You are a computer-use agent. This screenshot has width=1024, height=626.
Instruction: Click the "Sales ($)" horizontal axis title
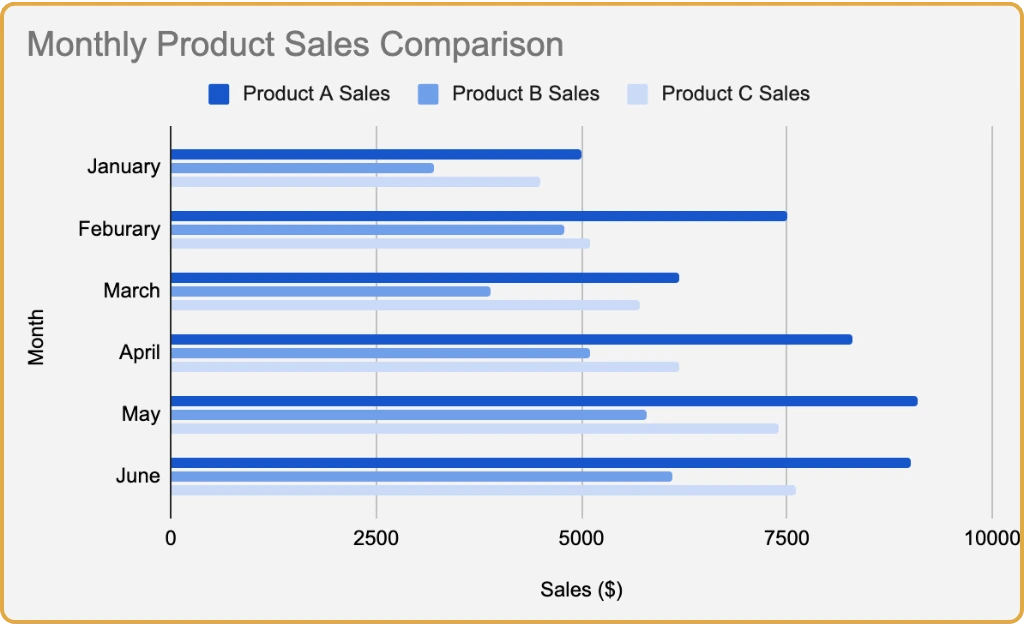(581, 590)
